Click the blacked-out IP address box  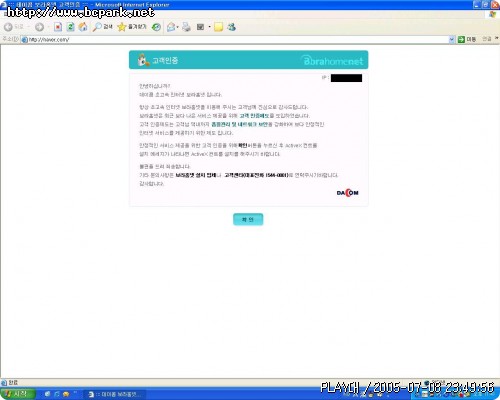pyautogui.click(x=346, y=78)
